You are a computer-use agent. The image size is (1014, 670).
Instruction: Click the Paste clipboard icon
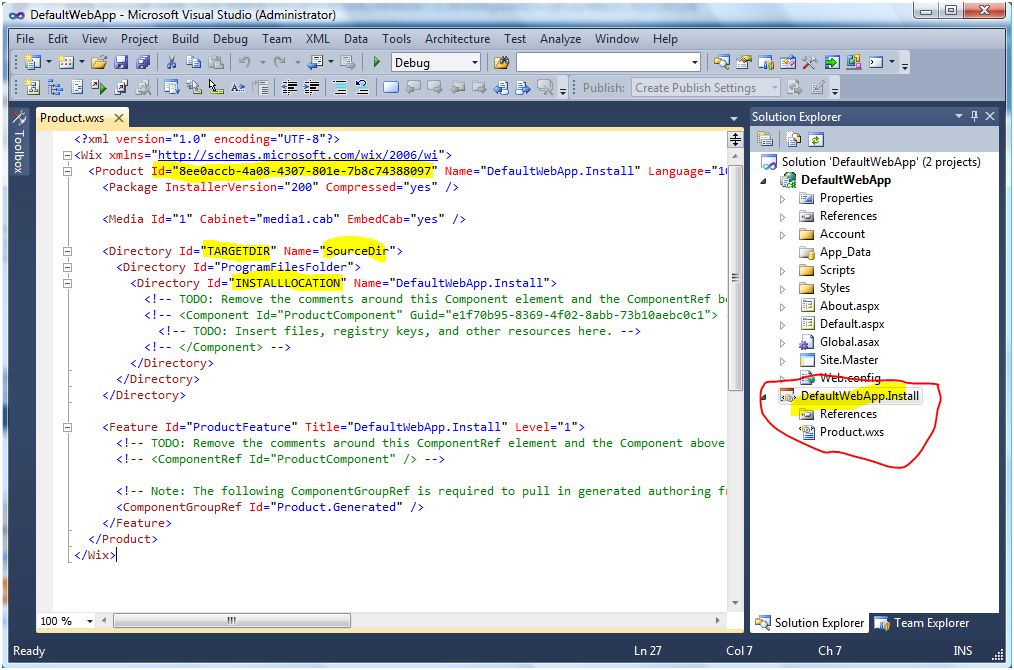click(x=216, y=62)
